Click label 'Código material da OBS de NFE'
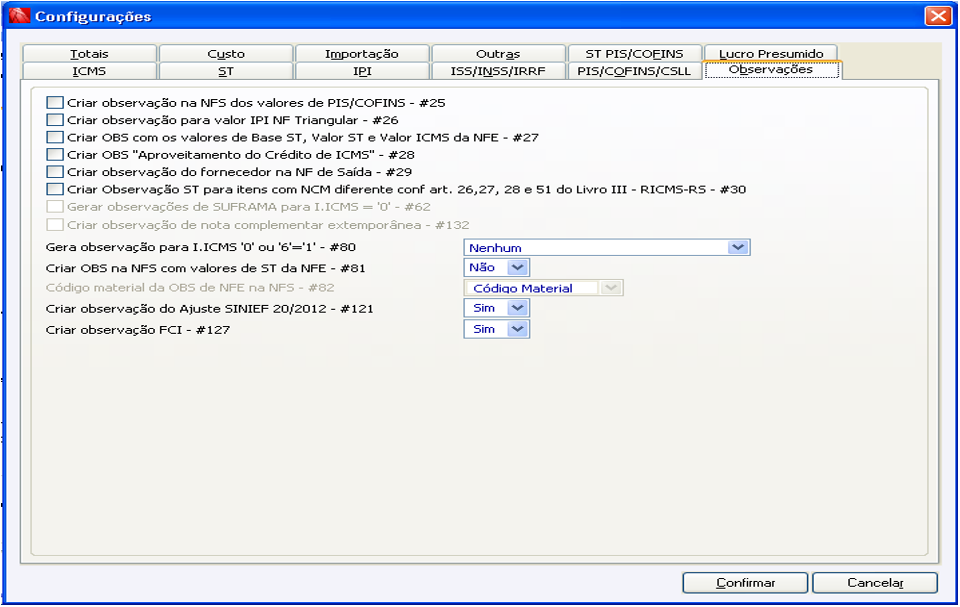 click(190, 287)
